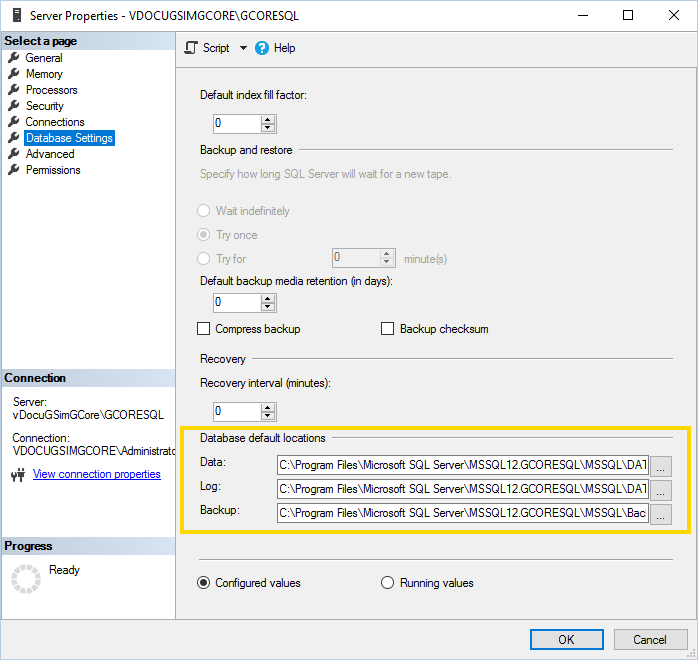The image size is (698, 660).
Task: Increase the default index fill factor
Action: pyautogui.click(x=268, y=120)
